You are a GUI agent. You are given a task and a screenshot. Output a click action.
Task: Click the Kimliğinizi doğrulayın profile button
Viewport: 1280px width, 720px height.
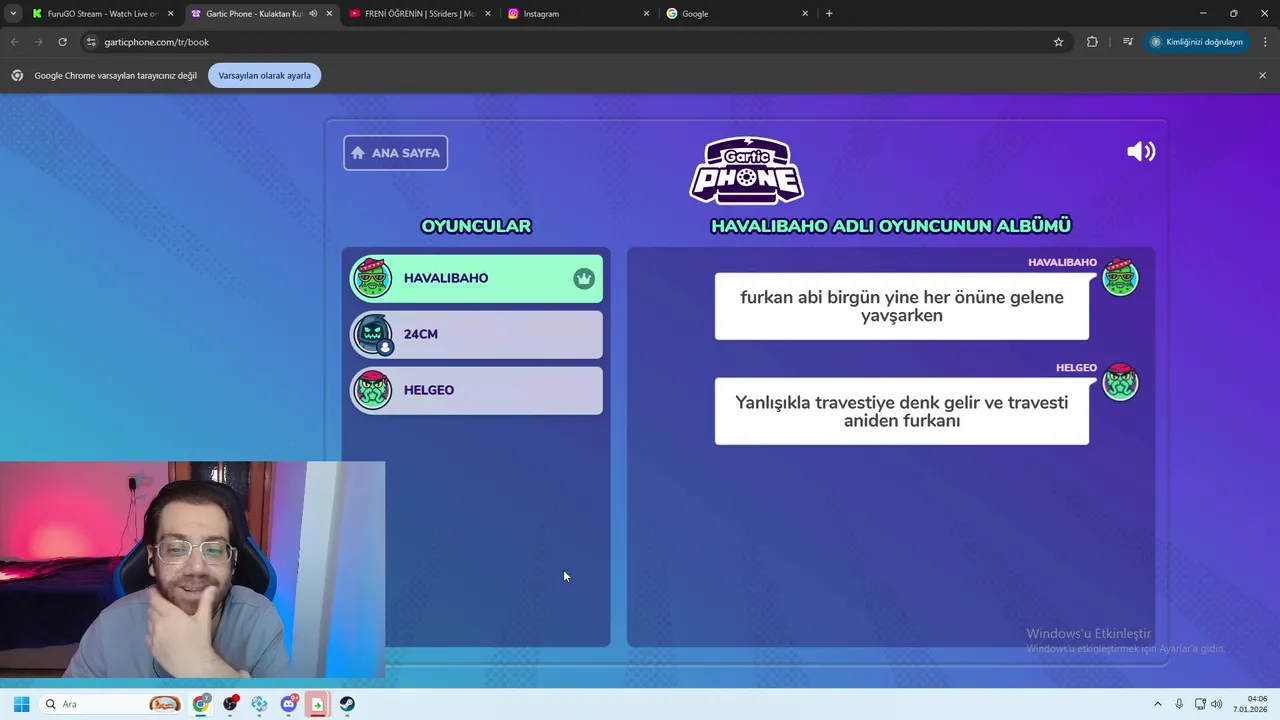[x=1197, y=42]
